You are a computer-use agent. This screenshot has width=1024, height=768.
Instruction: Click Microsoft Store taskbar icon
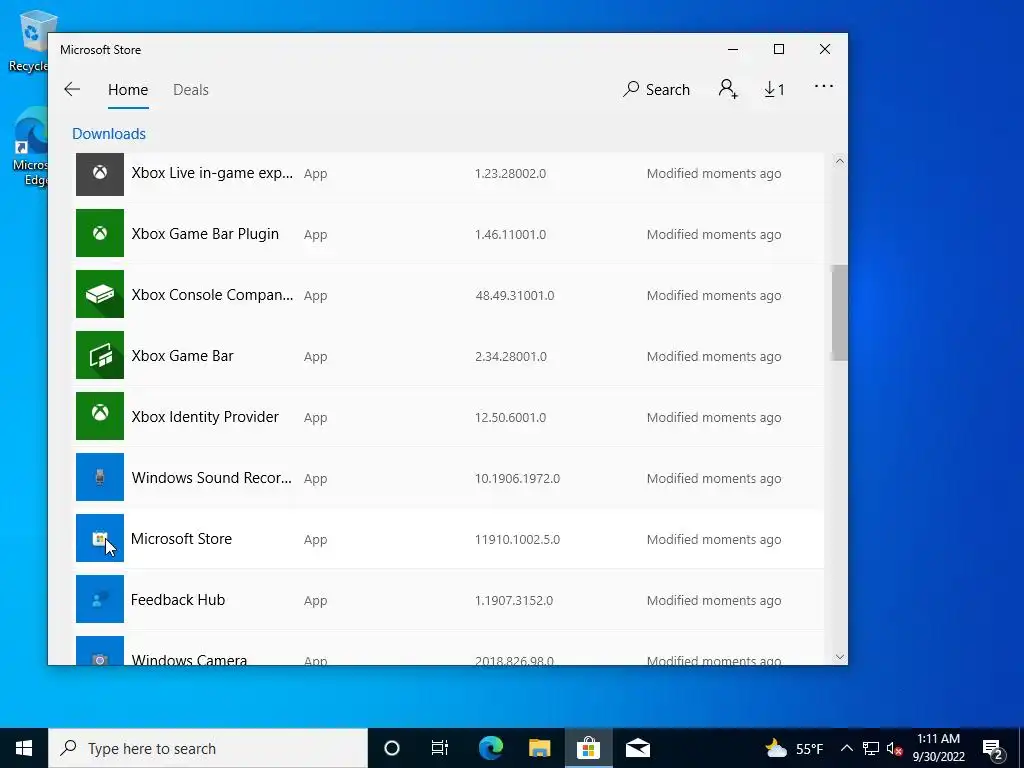588,748
